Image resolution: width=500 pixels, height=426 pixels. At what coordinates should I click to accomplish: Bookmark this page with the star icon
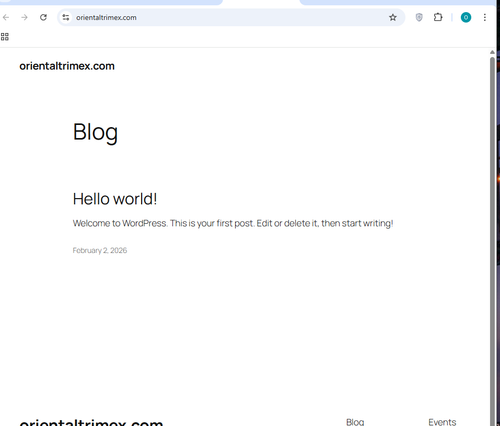point(393,17)
